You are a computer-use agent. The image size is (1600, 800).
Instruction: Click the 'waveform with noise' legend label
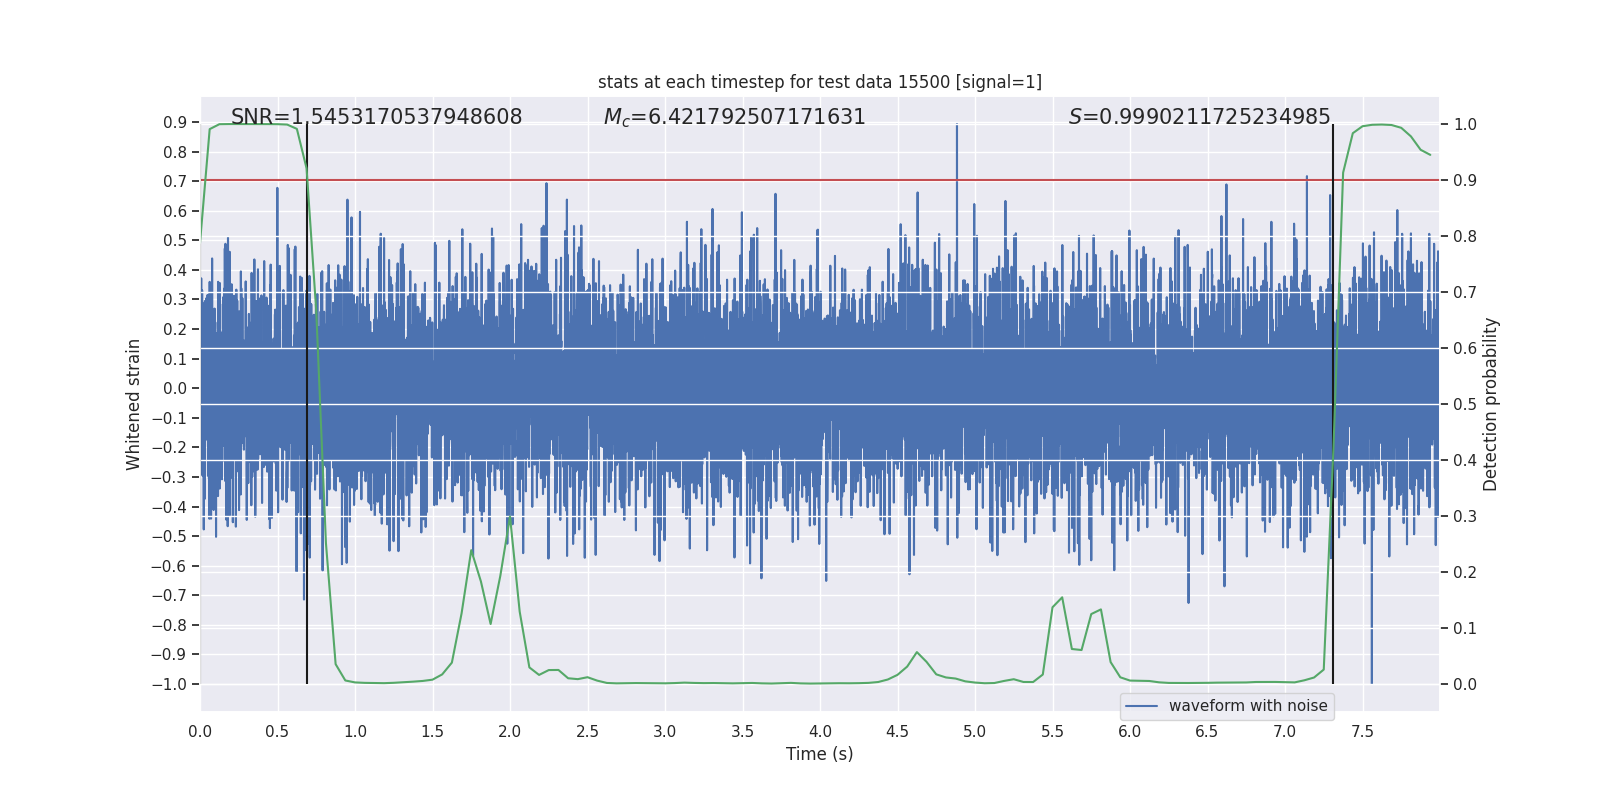[x=1248, y=706]
